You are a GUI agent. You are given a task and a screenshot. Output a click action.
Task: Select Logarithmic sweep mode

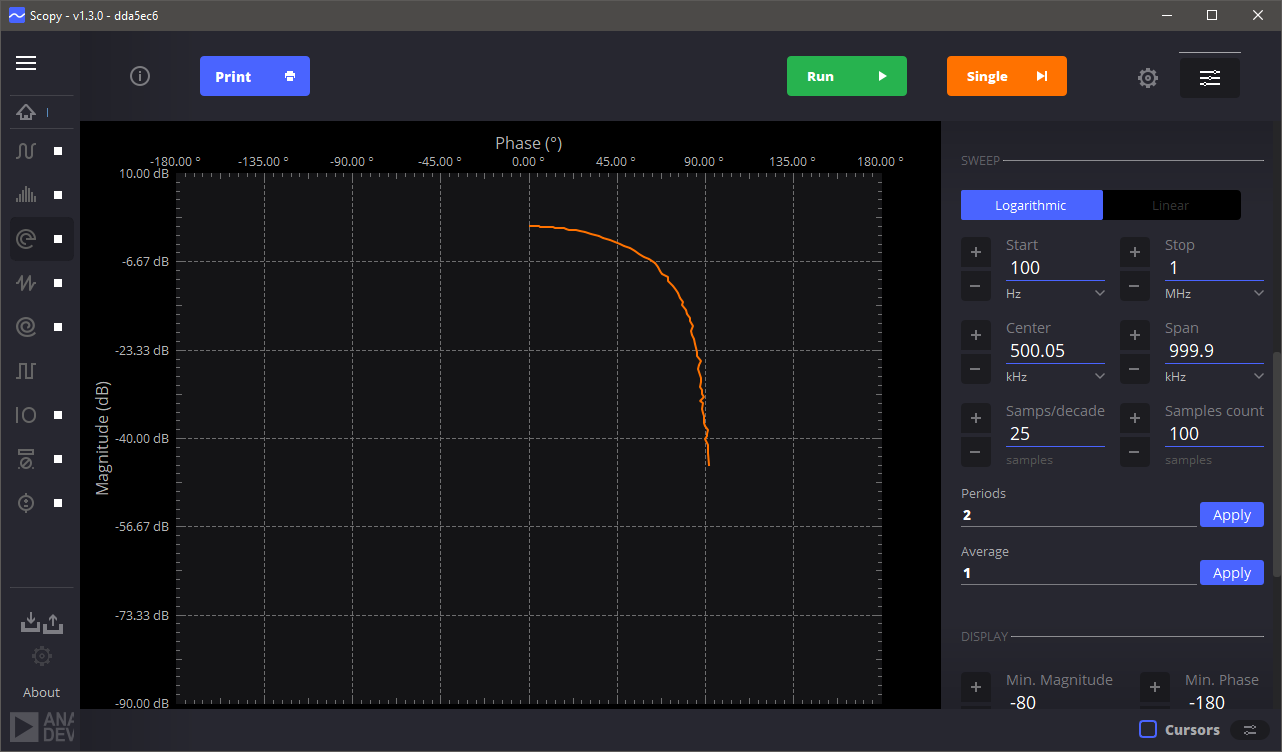click(x=1031, y=204)
